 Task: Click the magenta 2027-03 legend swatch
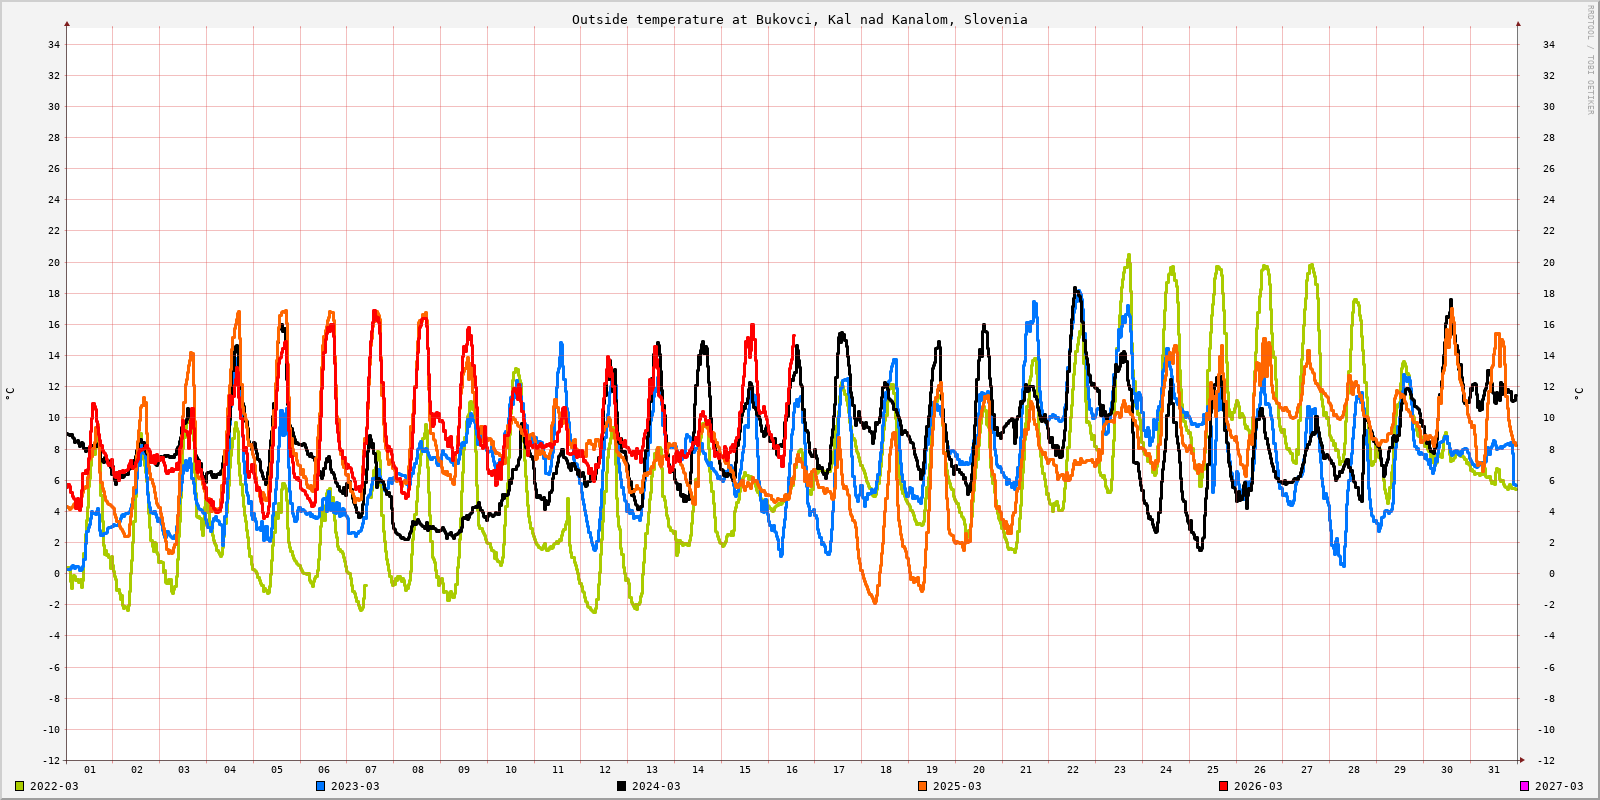pyautogui.click(x=1525, y=786)
